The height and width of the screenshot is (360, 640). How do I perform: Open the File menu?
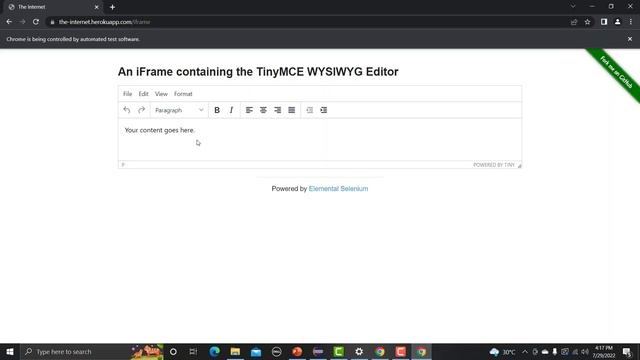click(127, 94)
